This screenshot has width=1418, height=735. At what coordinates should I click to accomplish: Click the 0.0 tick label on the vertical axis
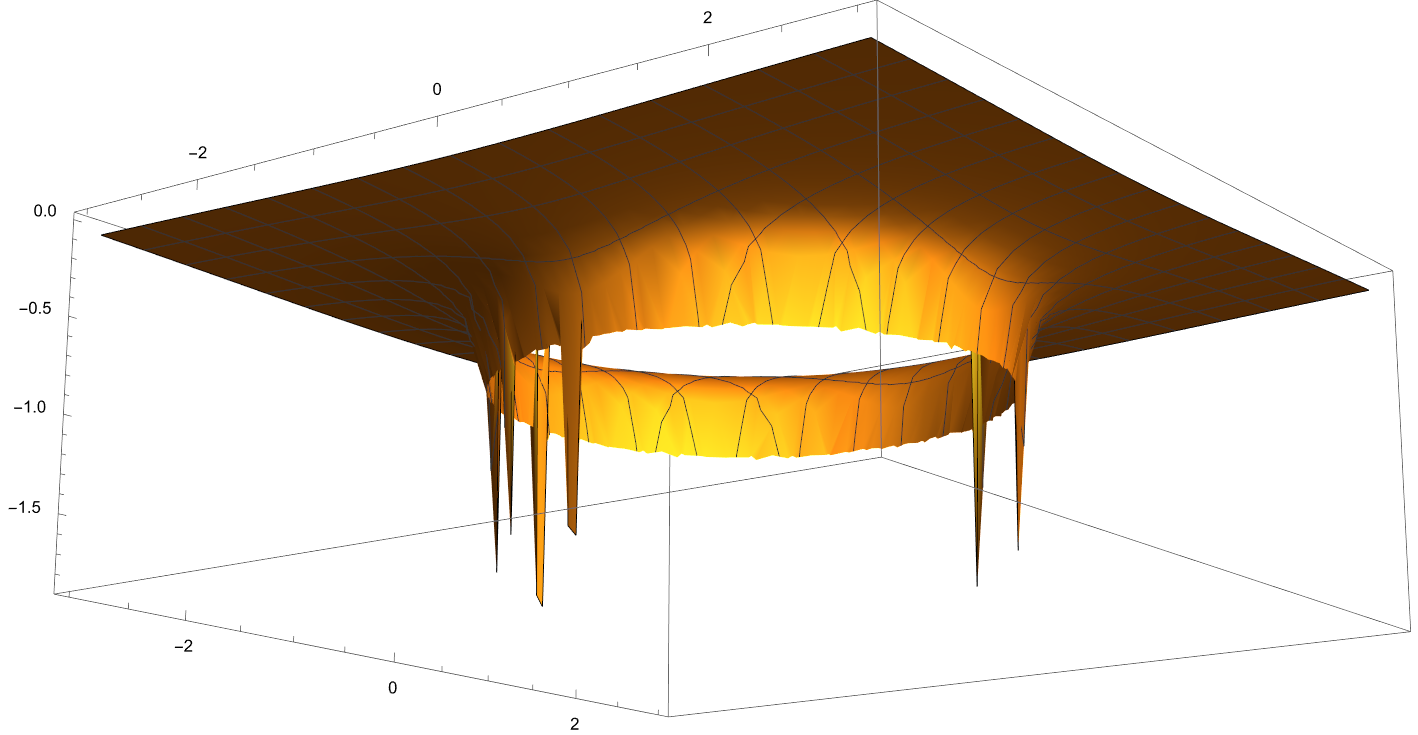point(44,211)
